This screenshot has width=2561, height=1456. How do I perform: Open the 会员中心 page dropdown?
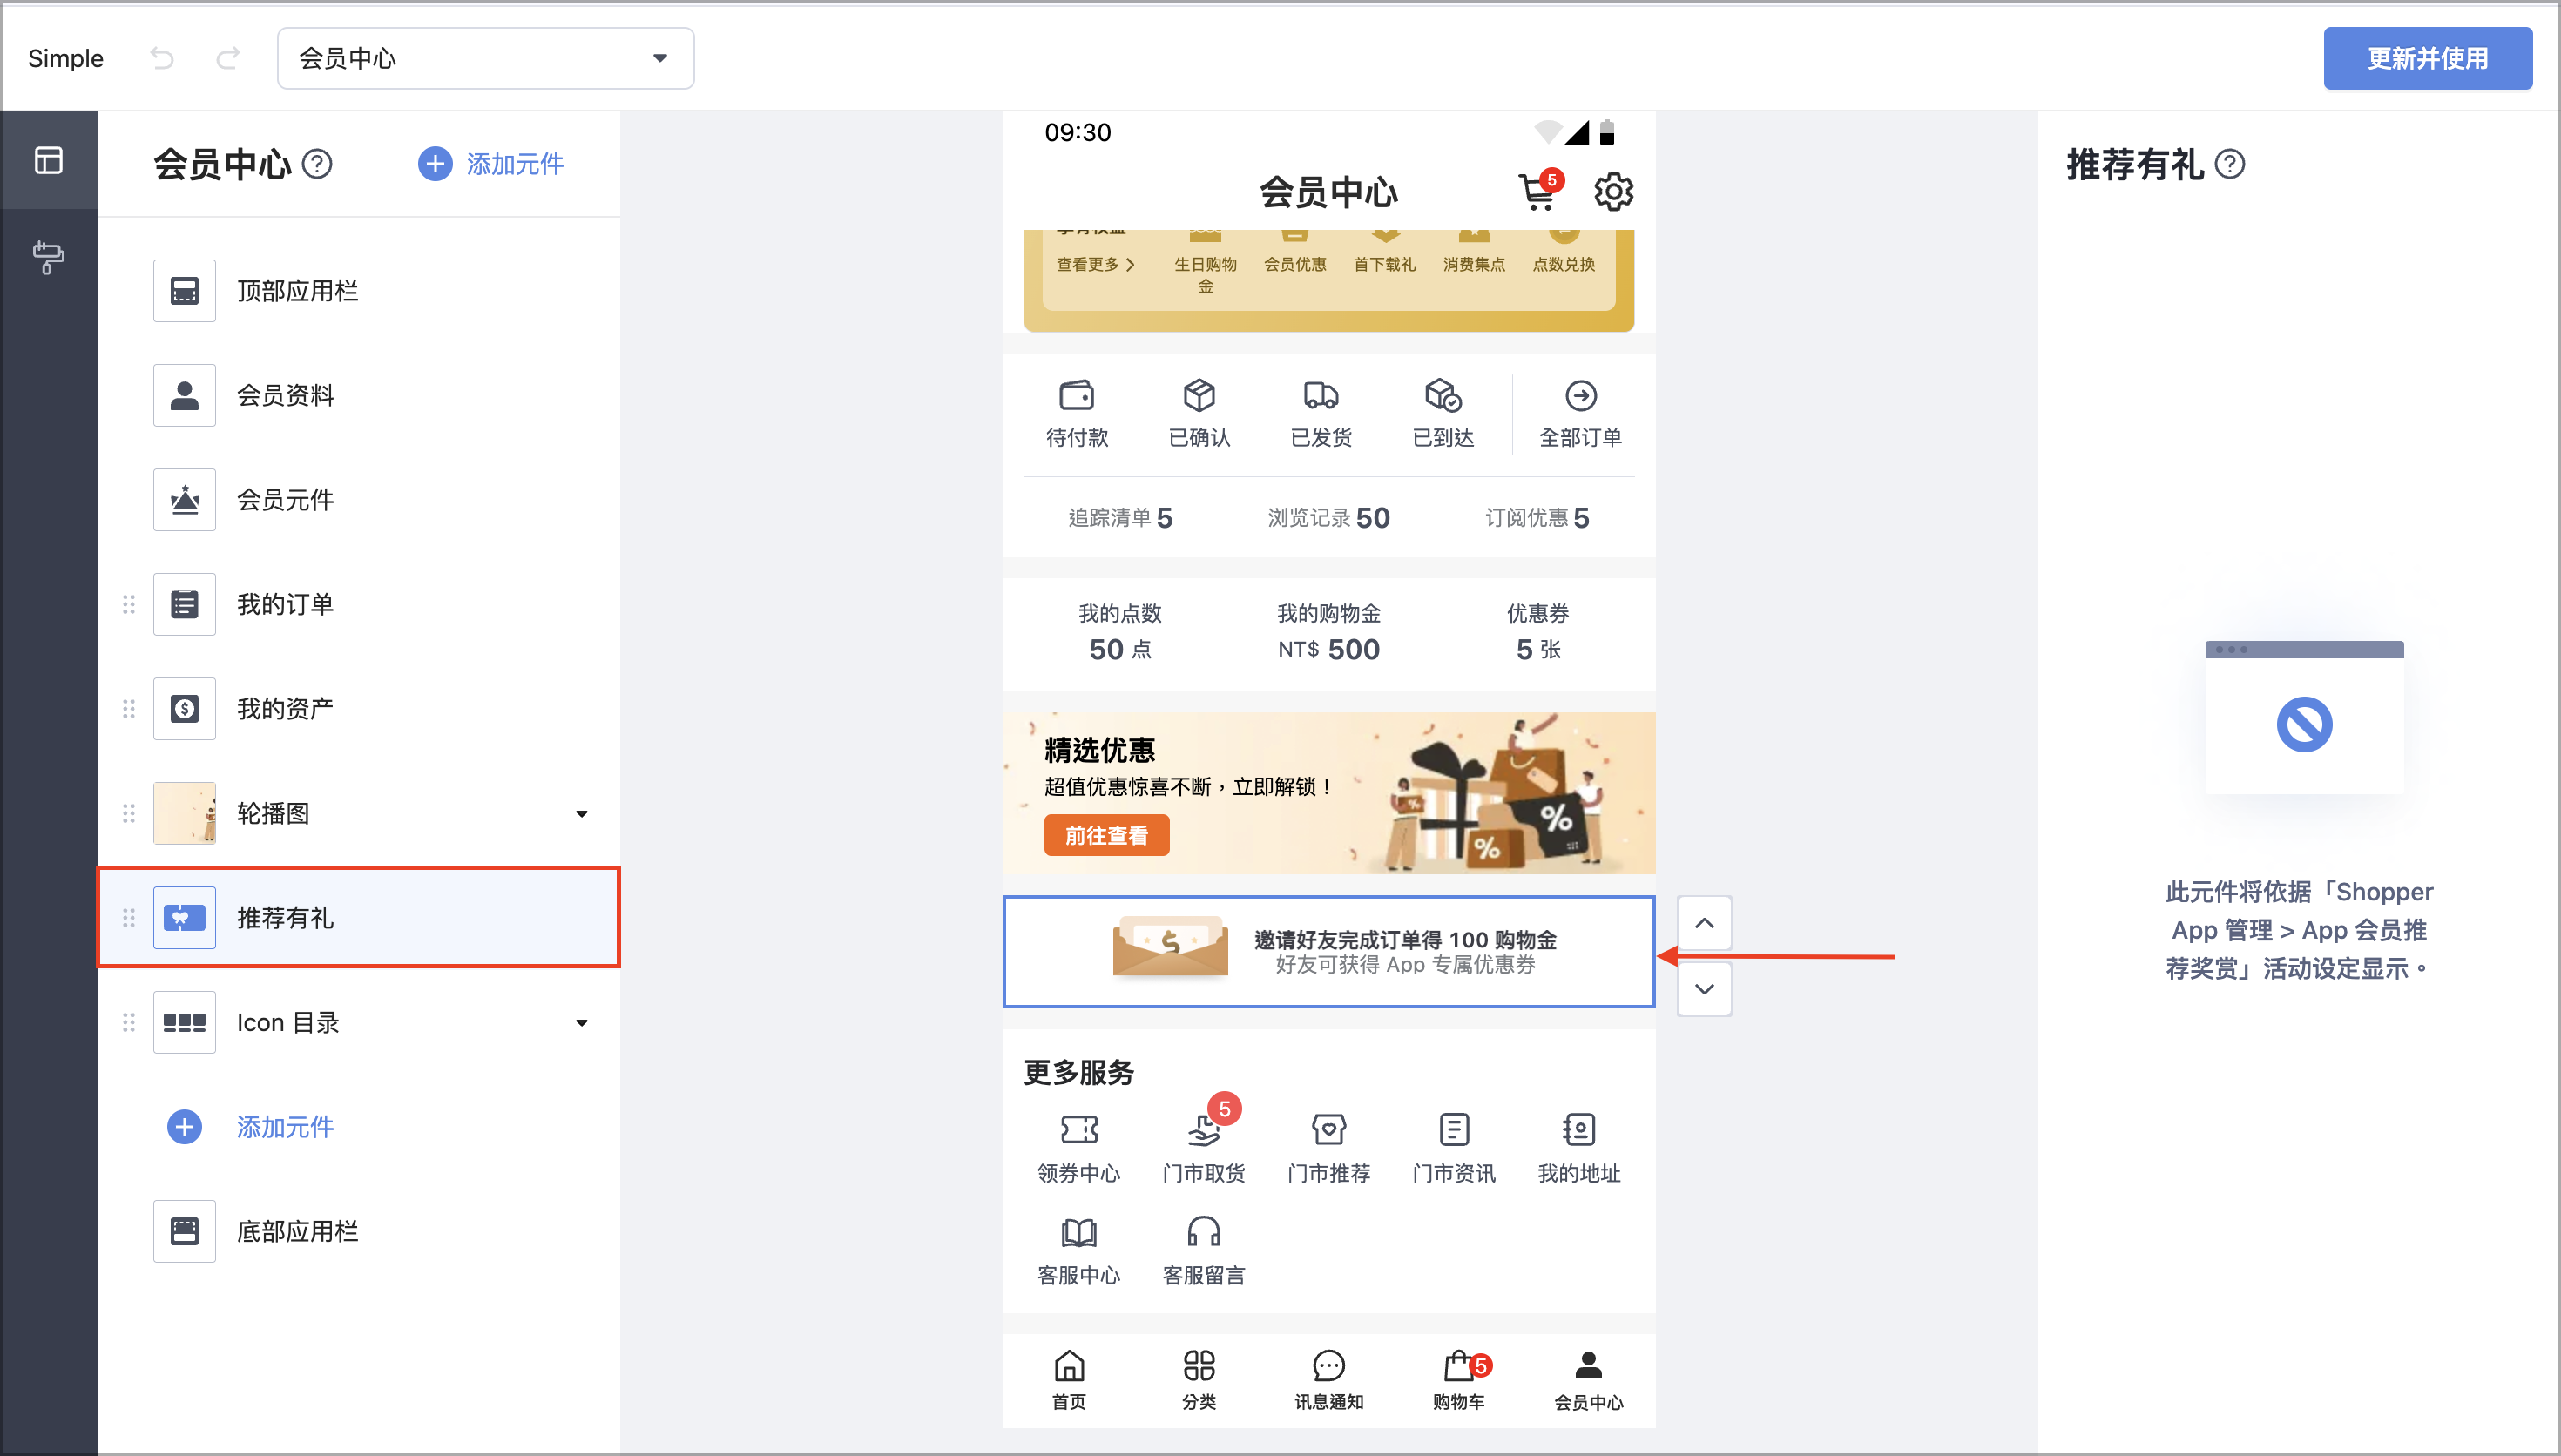(x=485, y=58)
